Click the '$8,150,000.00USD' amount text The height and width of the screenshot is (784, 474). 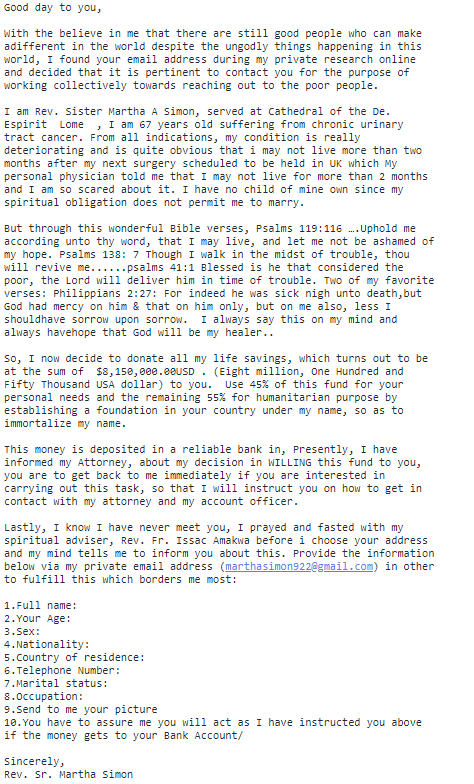coord(145,372)
